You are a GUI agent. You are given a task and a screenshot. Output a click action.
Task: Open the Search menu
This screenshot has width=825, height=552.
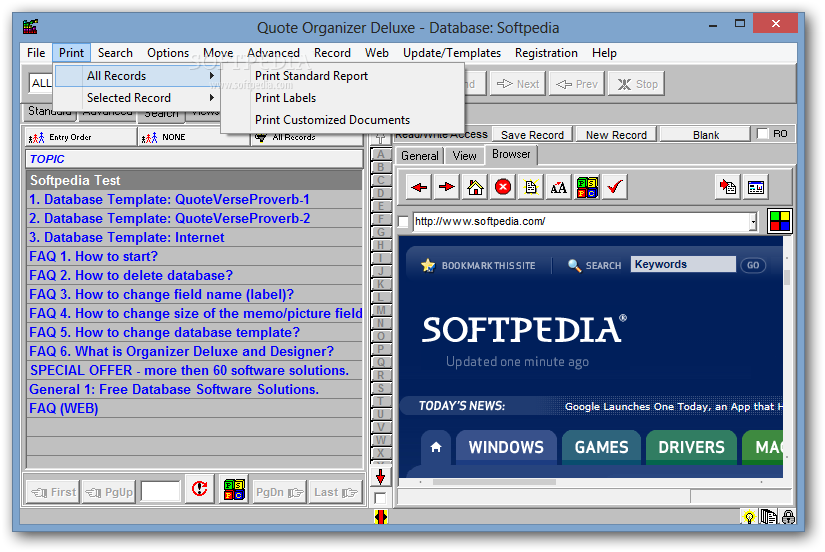pos(115,53)
